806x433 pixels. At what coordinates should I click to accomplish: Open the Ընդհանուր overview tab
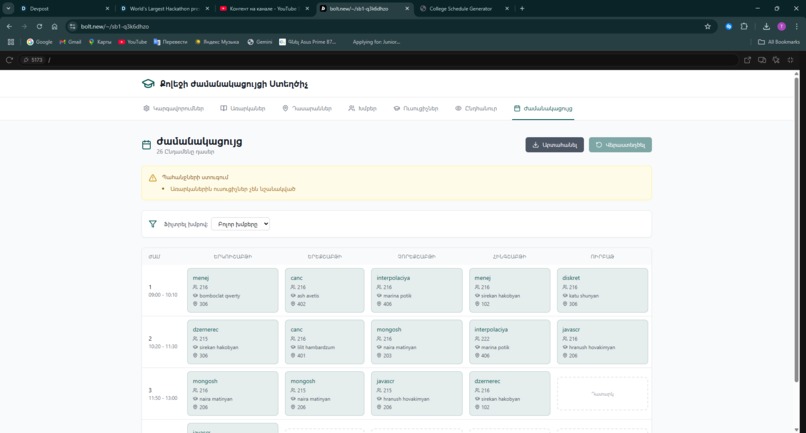click(x=476, y=109)
